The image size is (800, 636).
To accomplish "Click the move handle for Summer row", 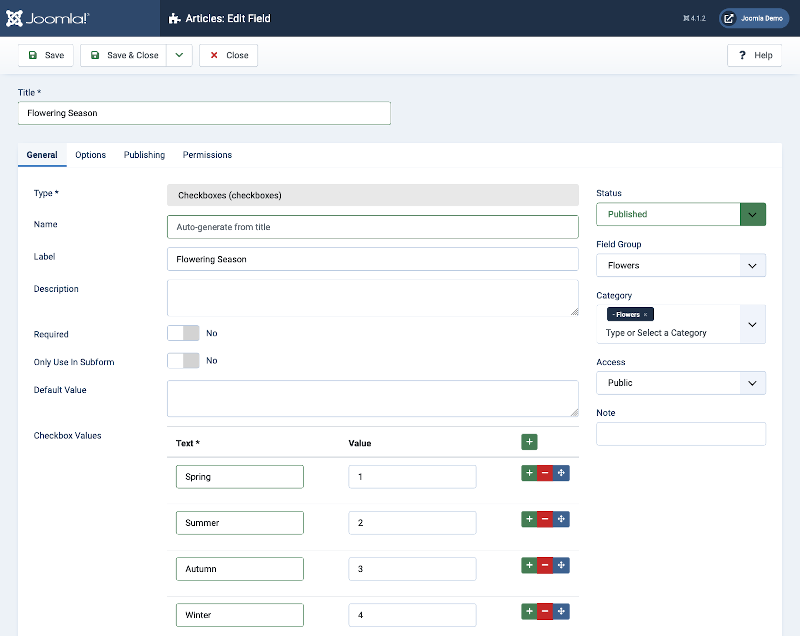I will pyautogui.click(x=561, y=519).
